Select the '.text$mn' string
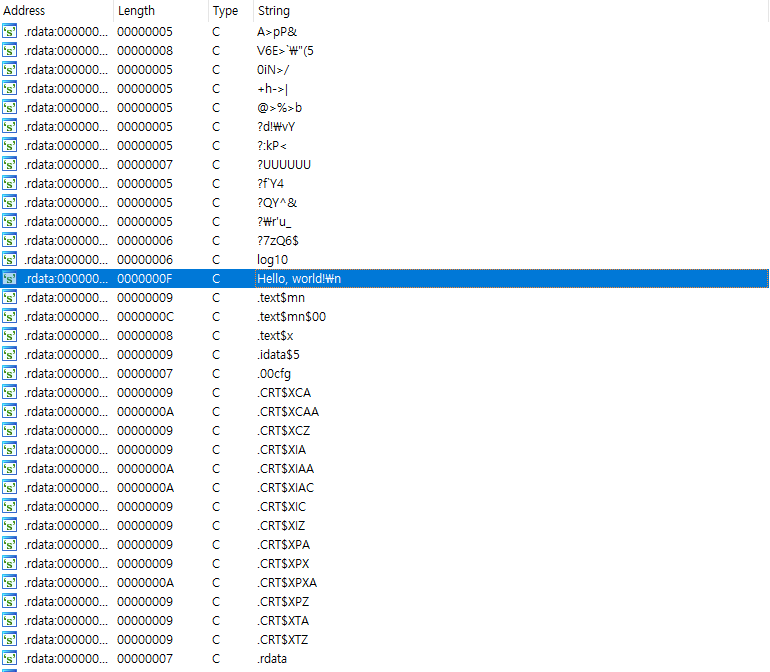 click(x=281, y=298)
